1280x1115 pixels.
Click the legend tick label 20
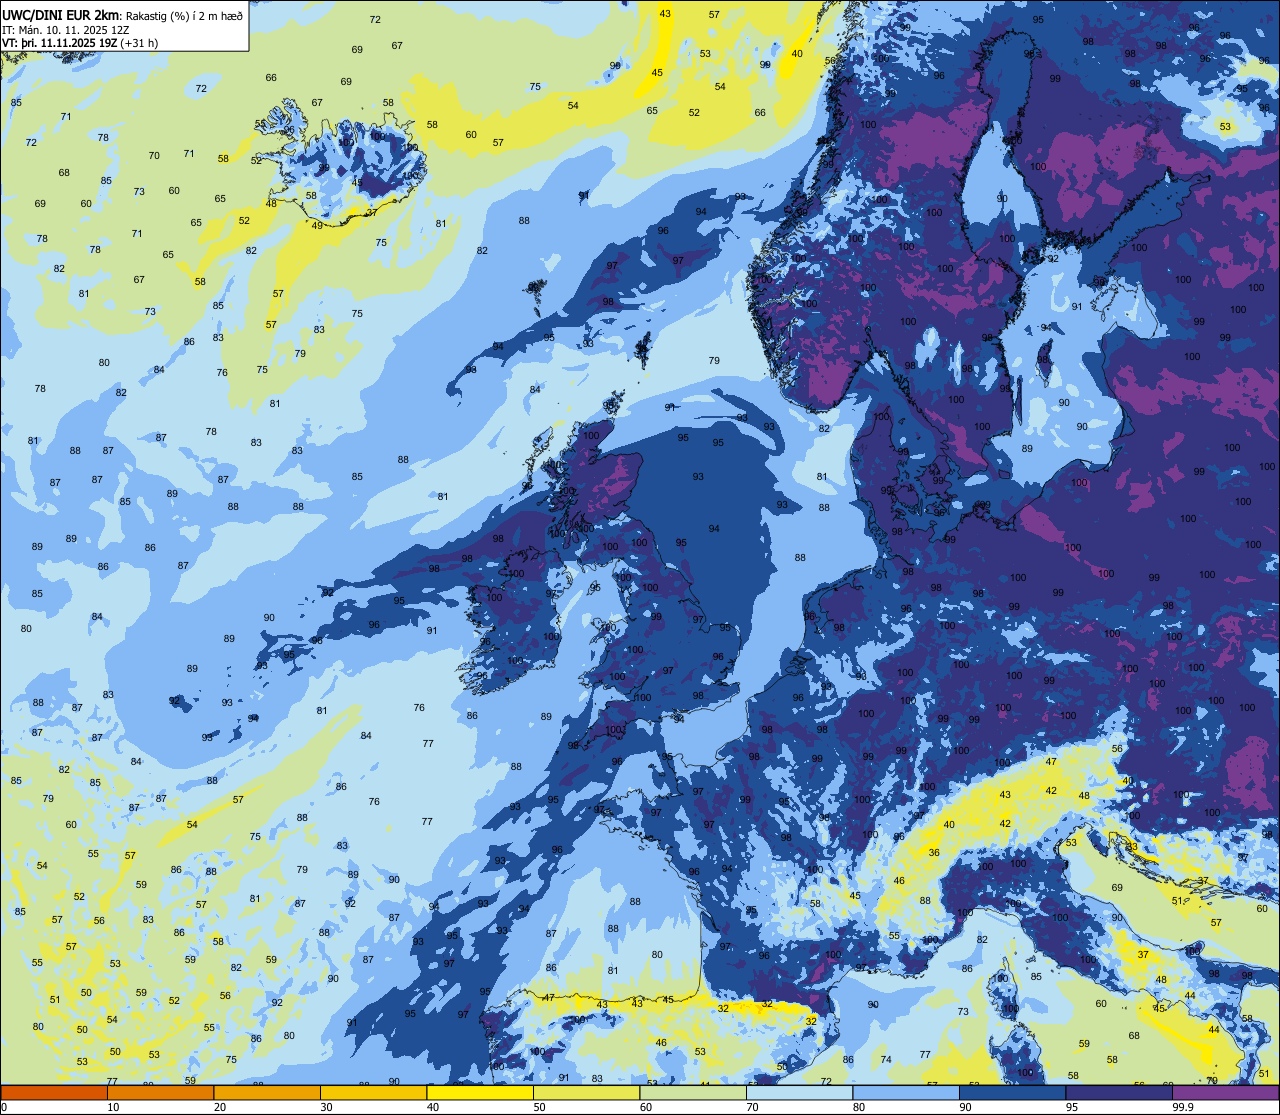pyautogui.click(x=221, y=1107)
